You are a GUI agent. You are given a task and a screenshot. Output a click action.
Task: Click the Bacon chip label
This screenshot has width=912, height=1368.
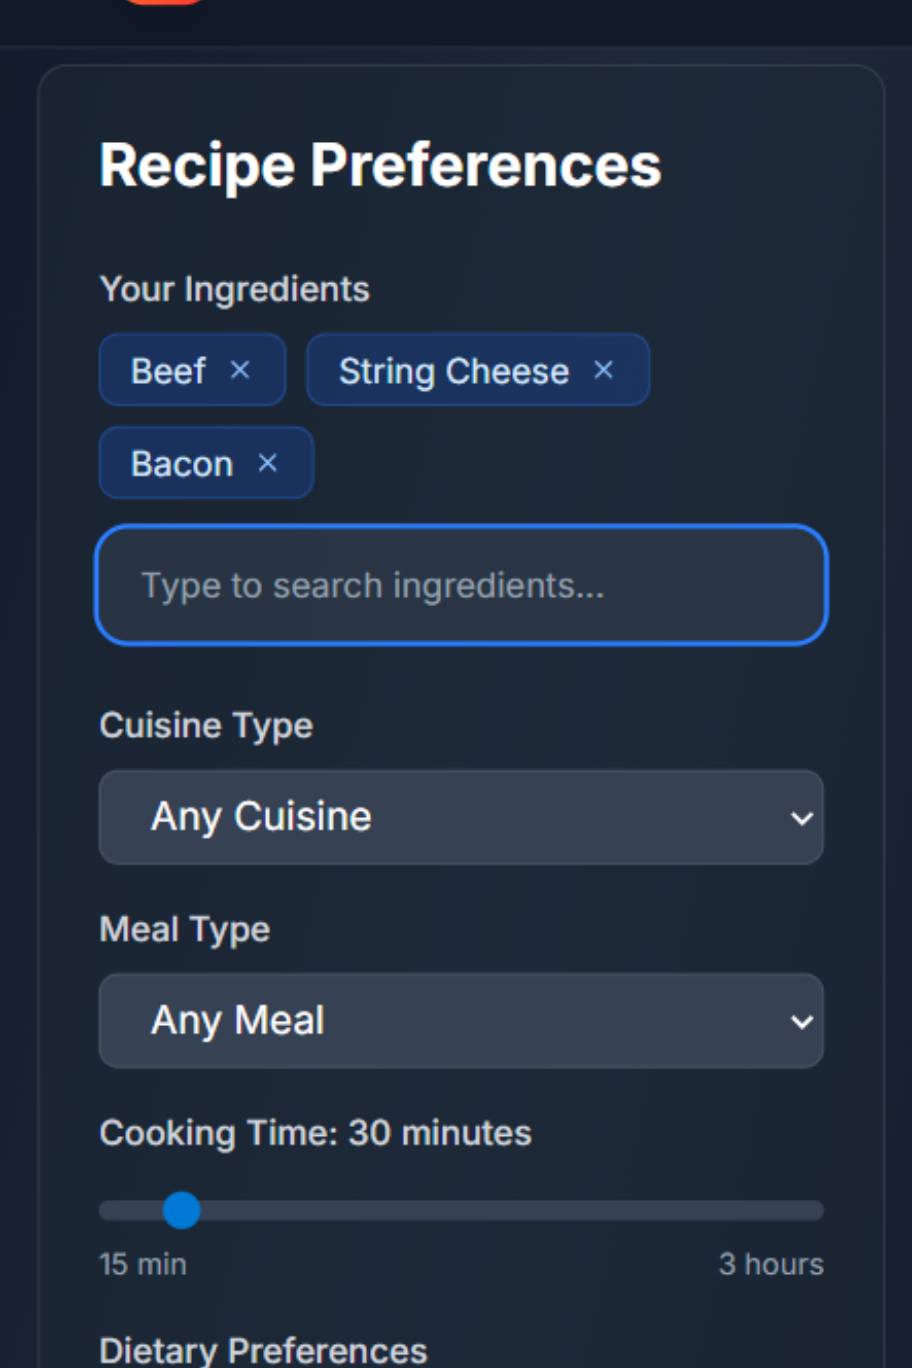click(x=181, y=464)
